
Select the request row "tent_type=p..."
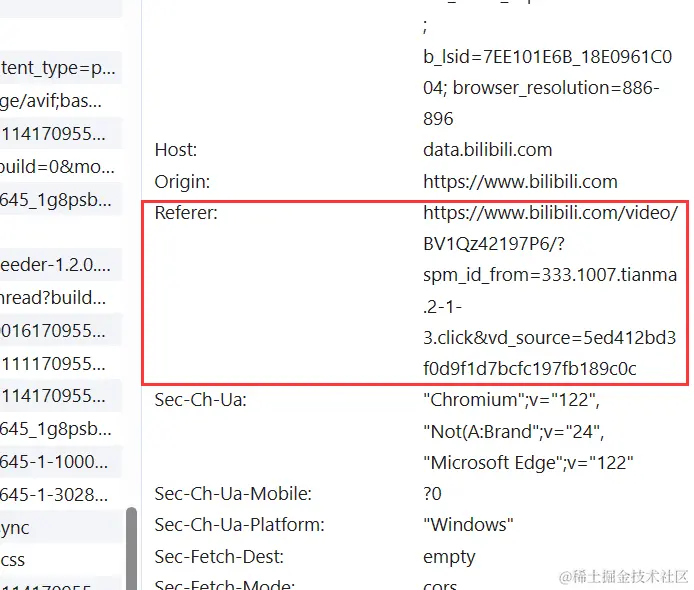(x=61, y=68)
